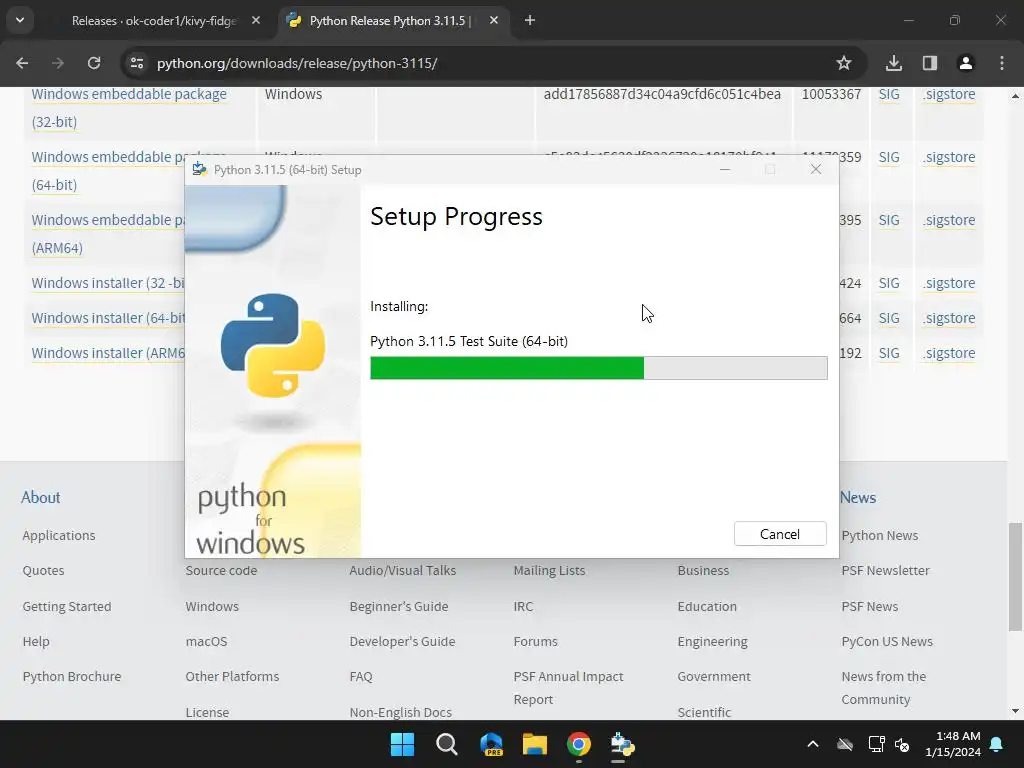Close the Releases ok-coder1 tab
This screenshot has height=768, width=1024.
[256, 21]
